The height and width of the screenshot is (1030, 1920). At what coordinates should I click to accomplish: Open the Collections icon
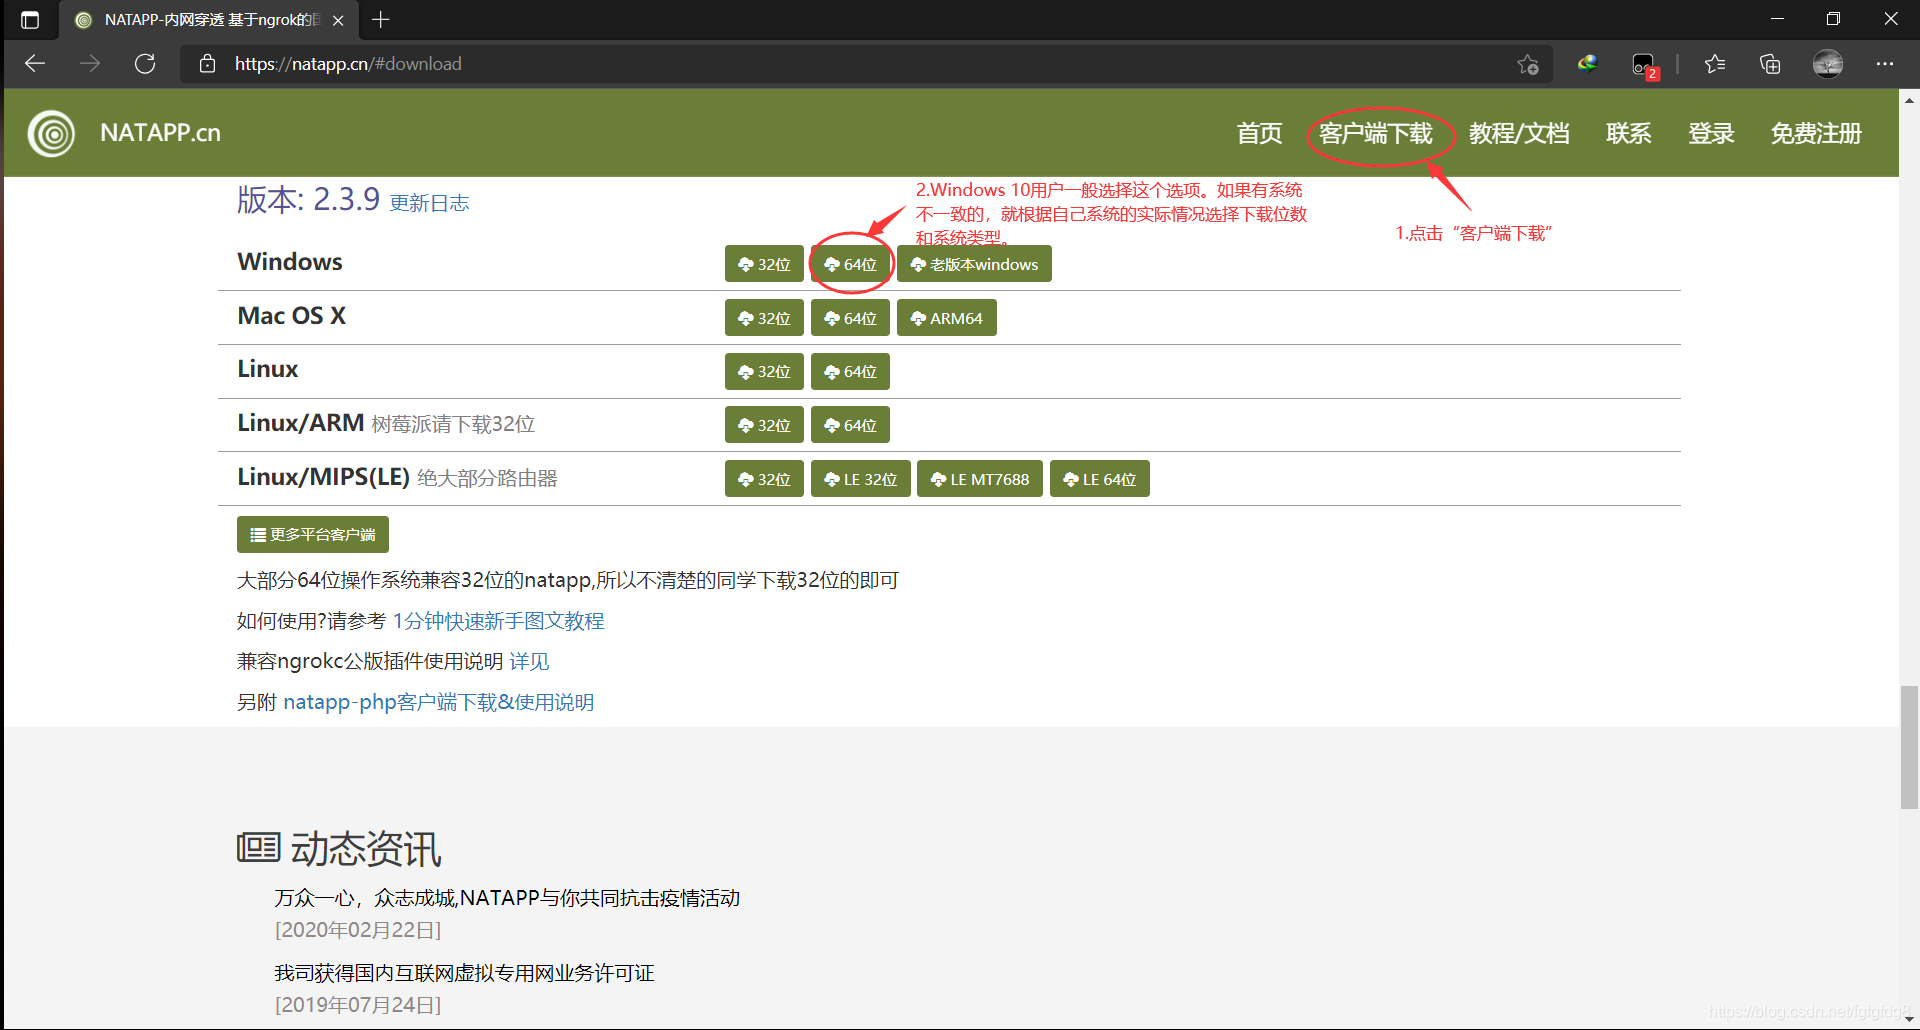coord(1770,64)
